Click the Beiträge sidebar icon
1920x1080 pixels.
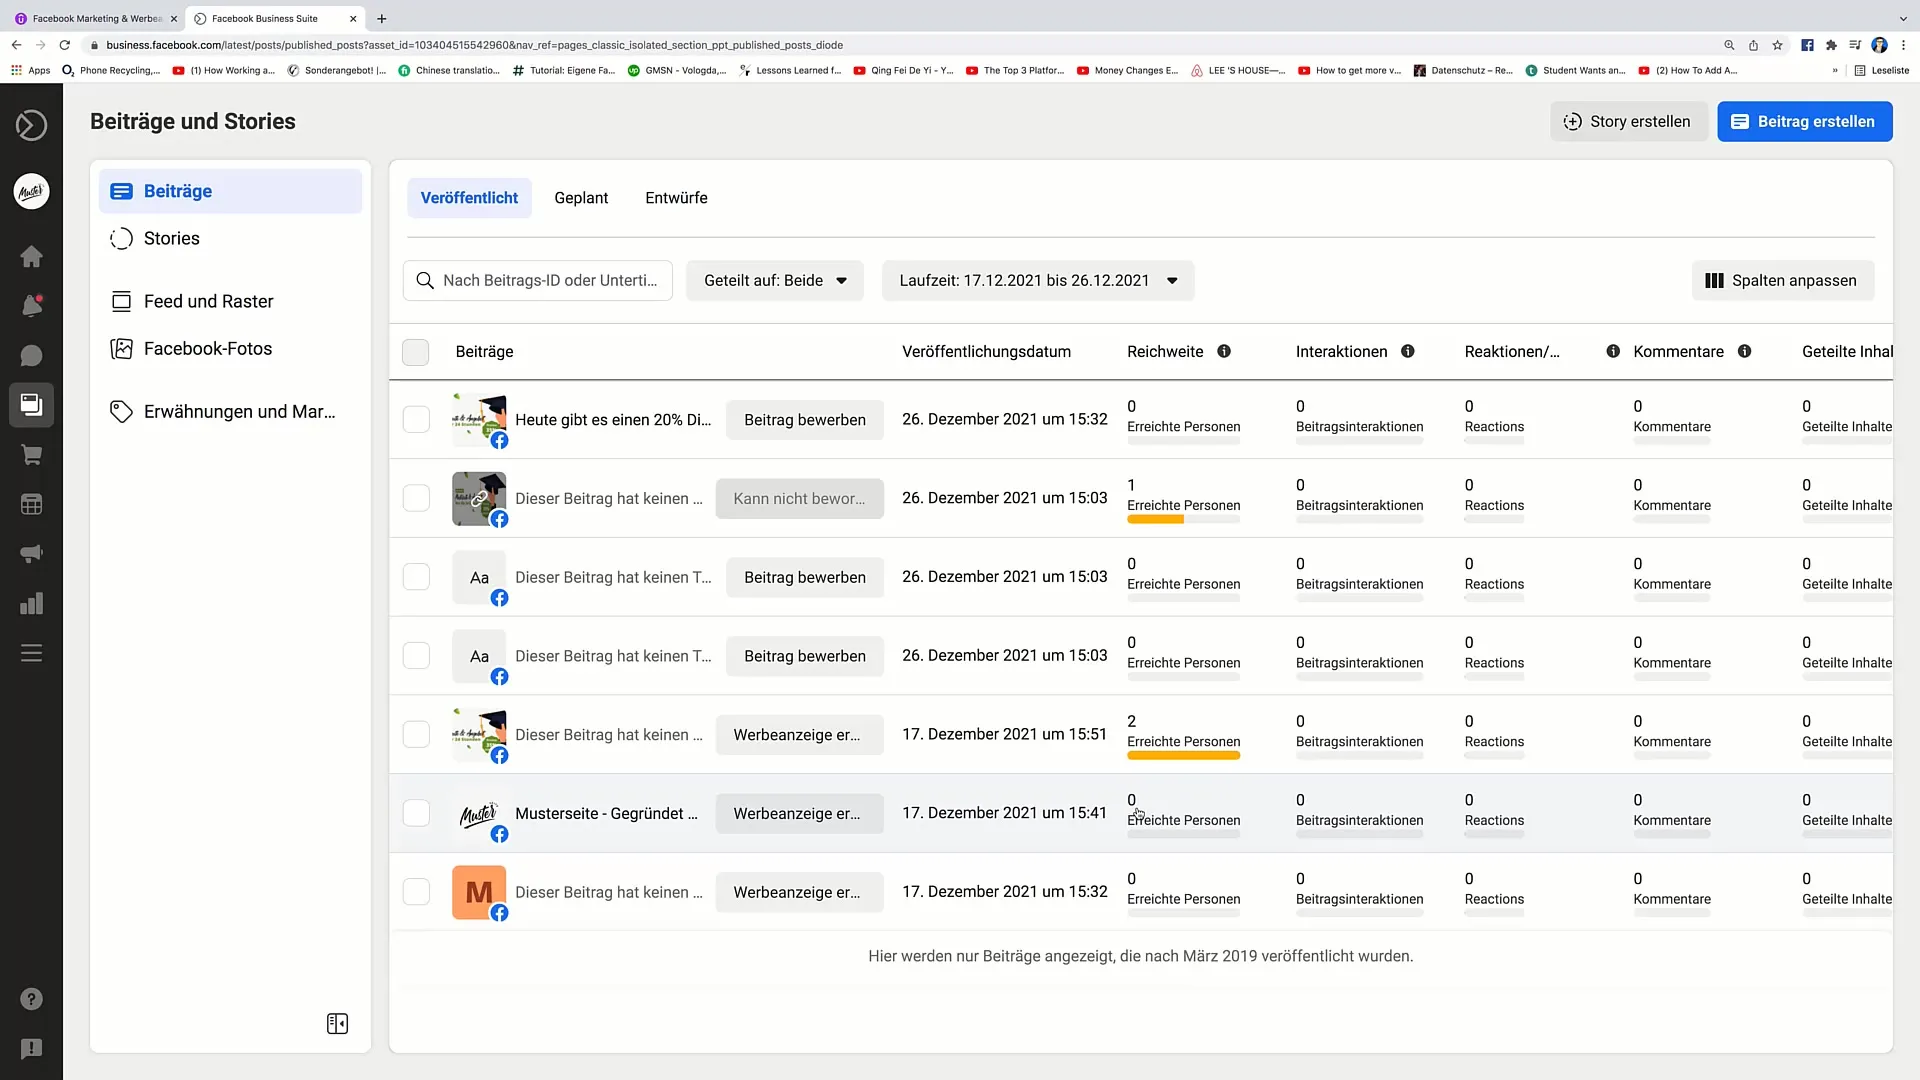tap(121, 191)
